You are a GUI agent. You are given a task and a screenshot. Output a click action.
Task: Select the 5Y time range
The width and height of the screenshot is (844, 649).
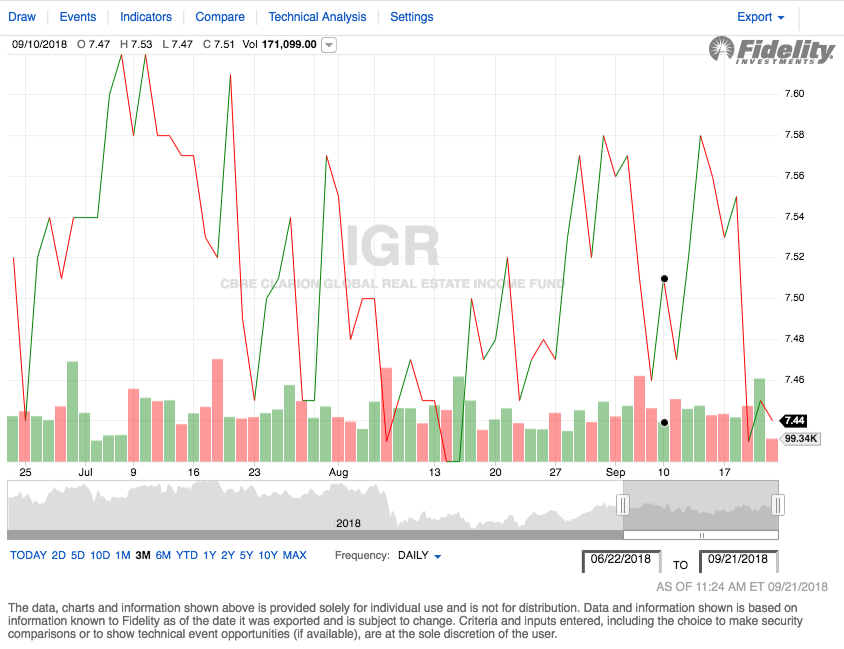point(246,555)
